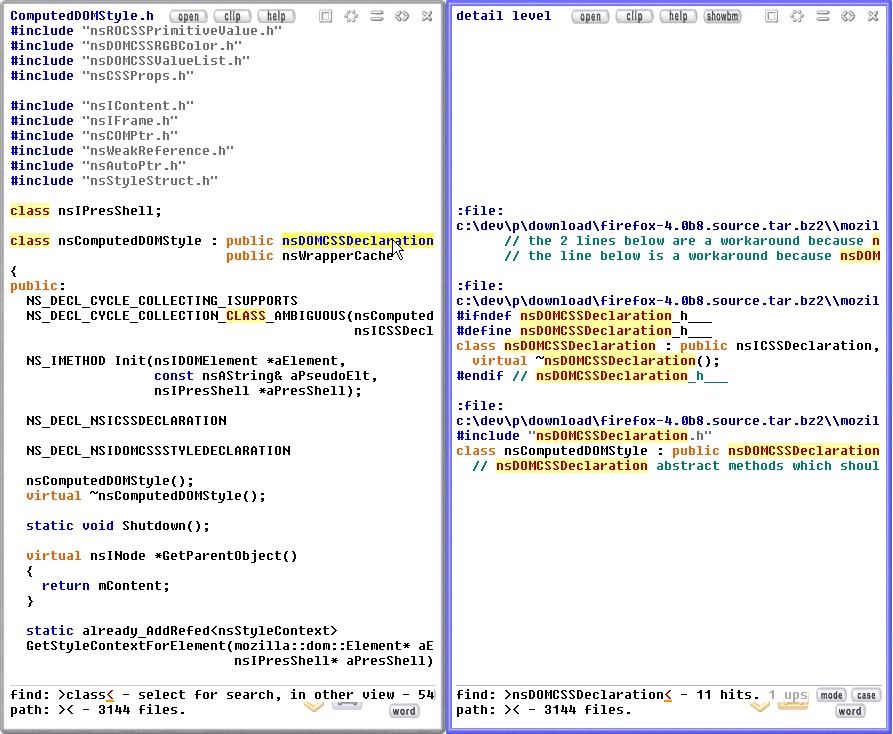Image resolution: width=893 pixels, height=734 pixels.
Task: Click the dotted circle icon in left pane header
Action: pyautogui.click(x=351, y=16)
